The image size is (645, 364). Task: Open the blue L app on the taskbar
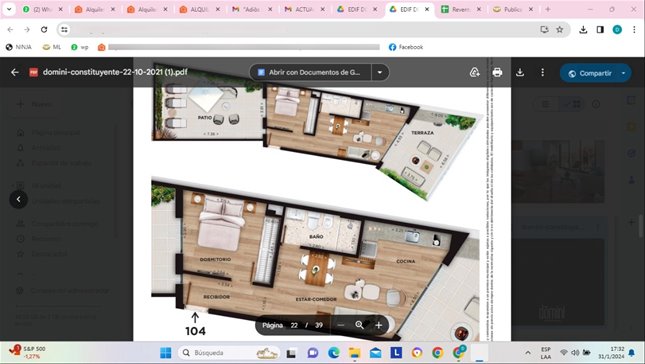(x=396, y=352)
